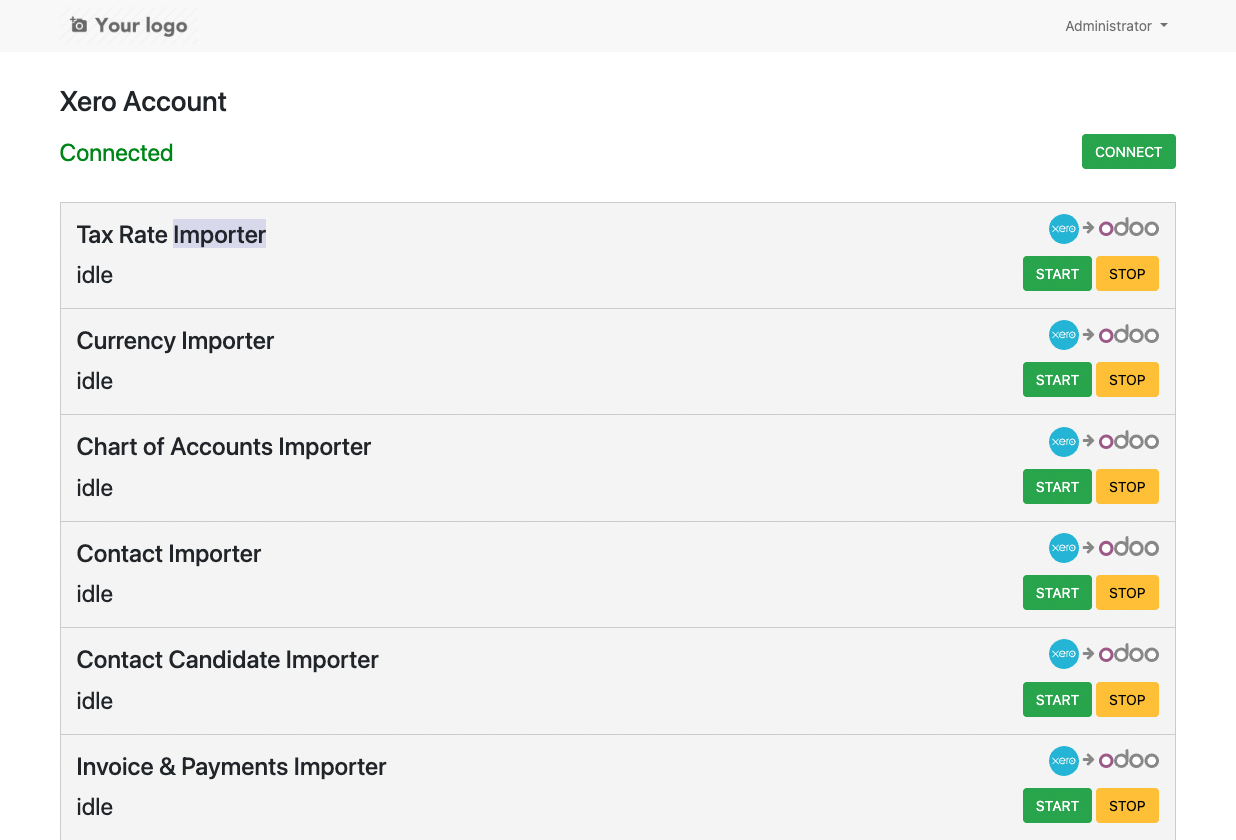Start the Chart of Accounts Importer
This screenshot has height=840, width=1236.
tap(1057, 487)
